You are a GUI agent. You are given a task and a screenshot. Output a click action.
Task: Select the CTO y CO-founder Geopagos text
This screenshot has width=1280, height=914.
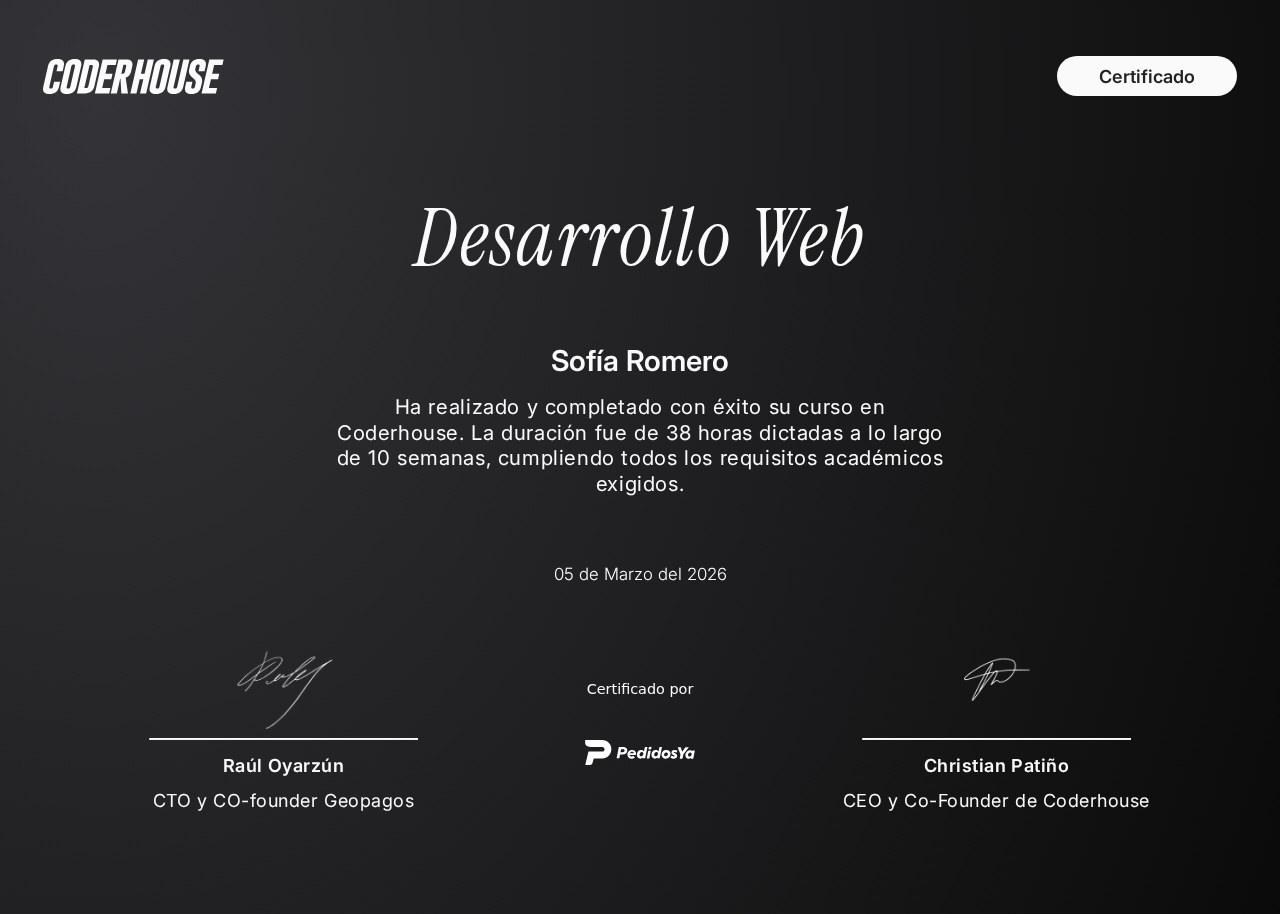pyautogui.click(x=283, y=800)
